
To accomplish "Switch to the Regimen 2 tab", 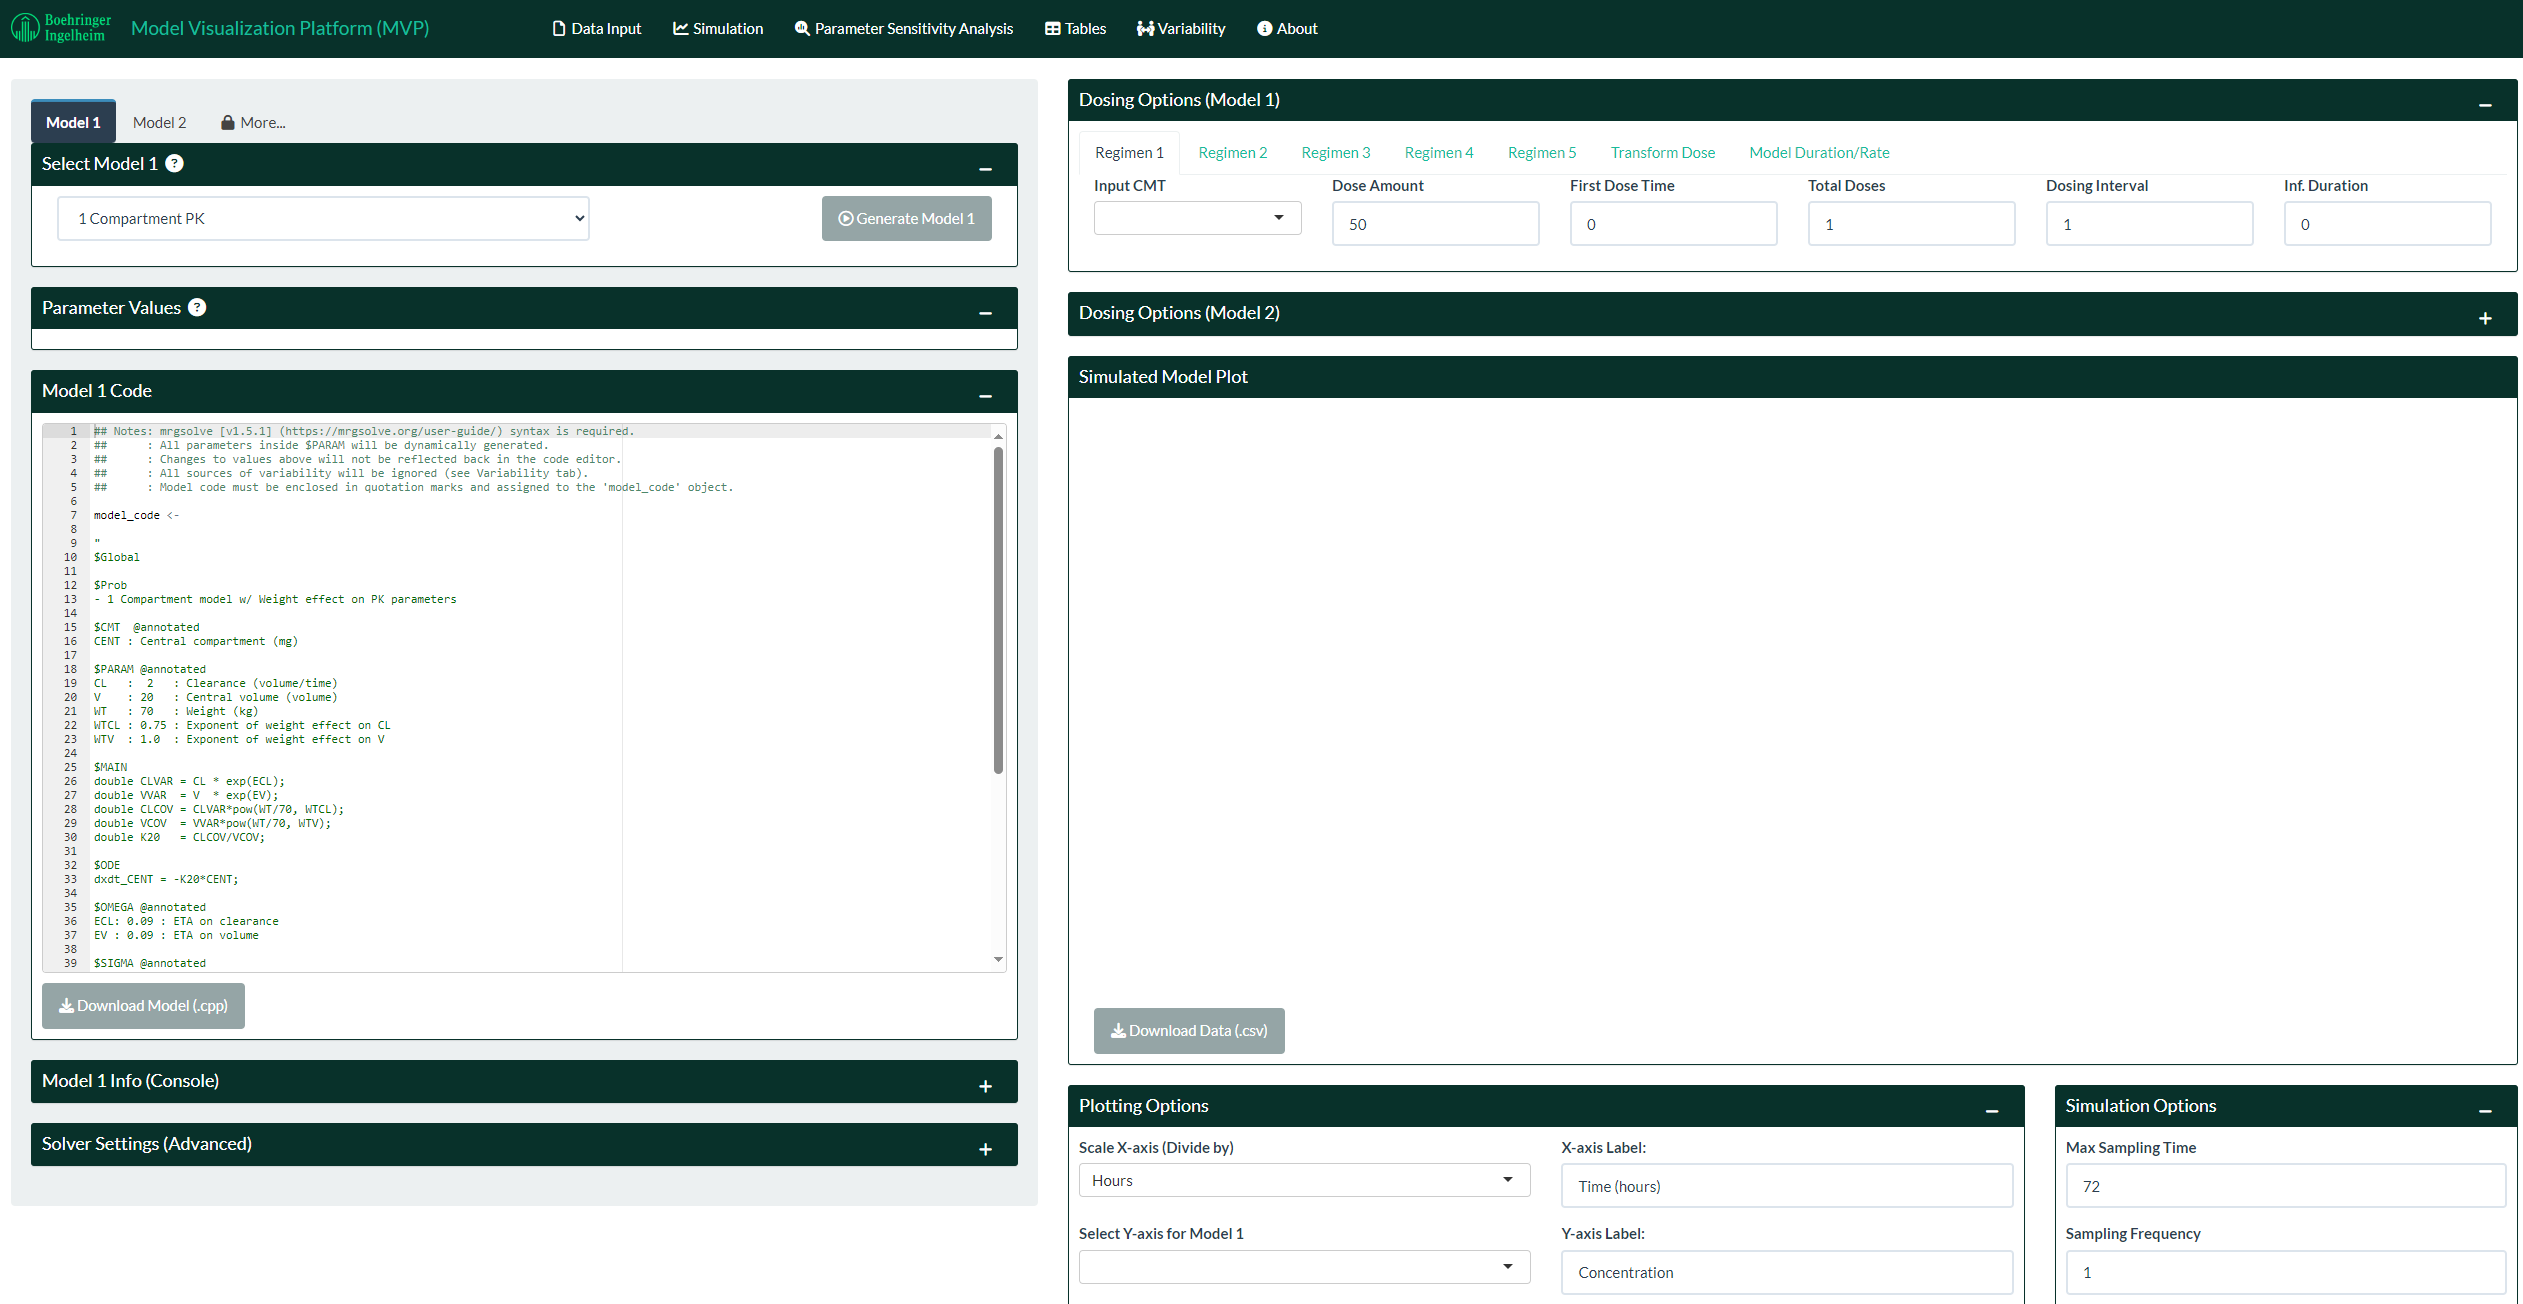I will [x=1232, y=153].
